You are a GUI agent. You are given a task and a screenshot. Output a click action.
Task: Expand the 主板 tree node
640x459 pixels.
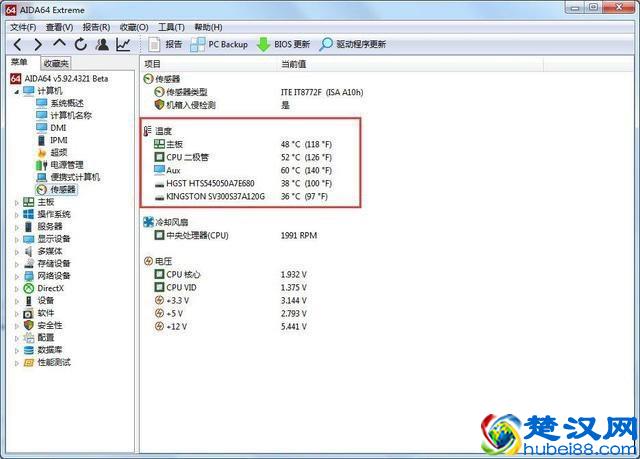[x=16, y=202]
